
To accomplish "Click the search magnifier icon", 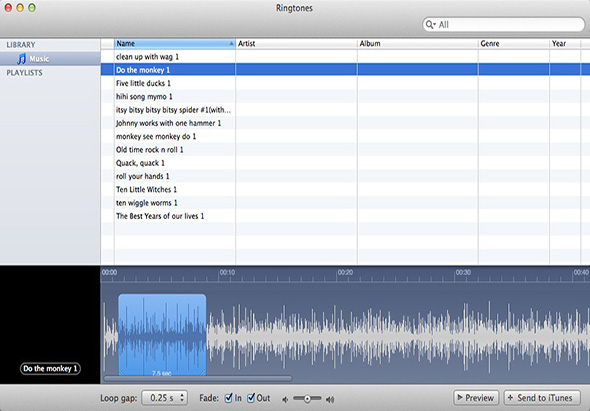I will pos(430,24).
